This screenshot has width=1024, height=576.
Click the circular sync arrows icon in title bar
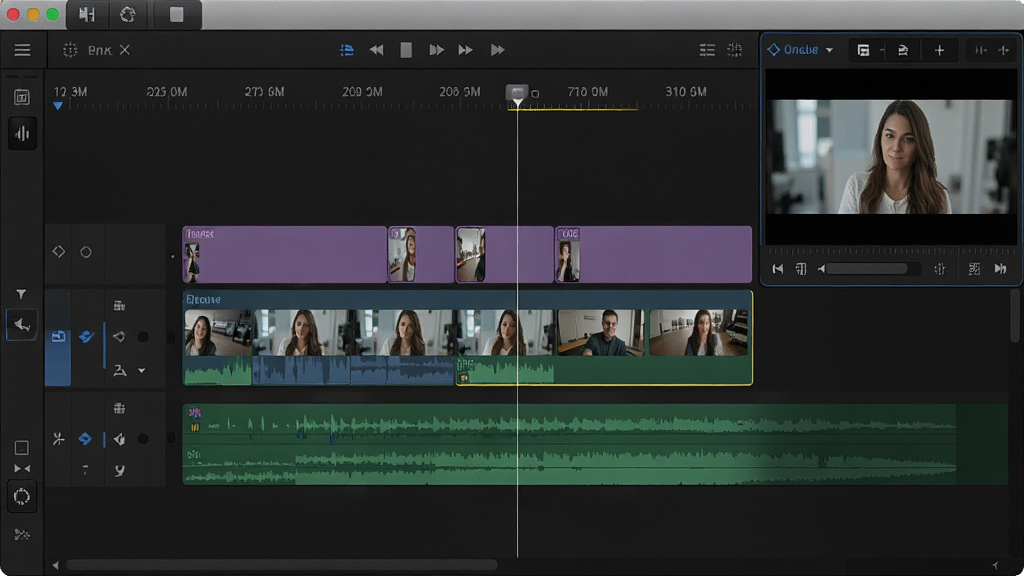(127, 14)
